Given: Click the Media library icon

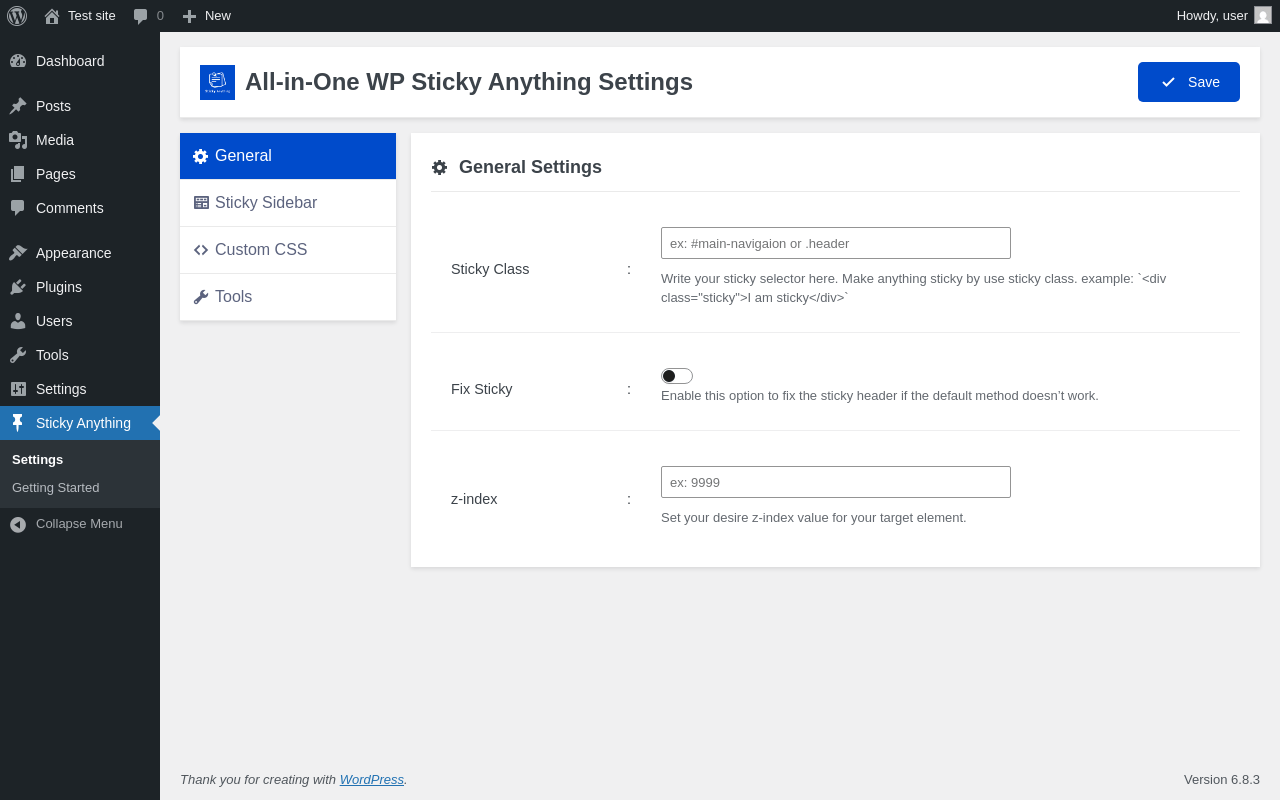Looking at the screenshot, I should pos(18,140).
